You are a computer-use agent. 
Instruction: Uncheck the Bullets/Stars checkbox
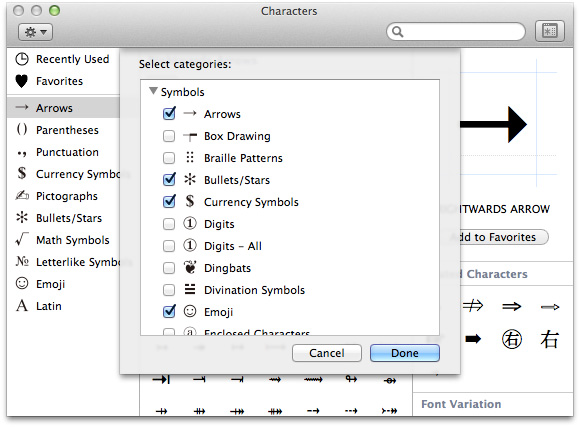point(169,179)
